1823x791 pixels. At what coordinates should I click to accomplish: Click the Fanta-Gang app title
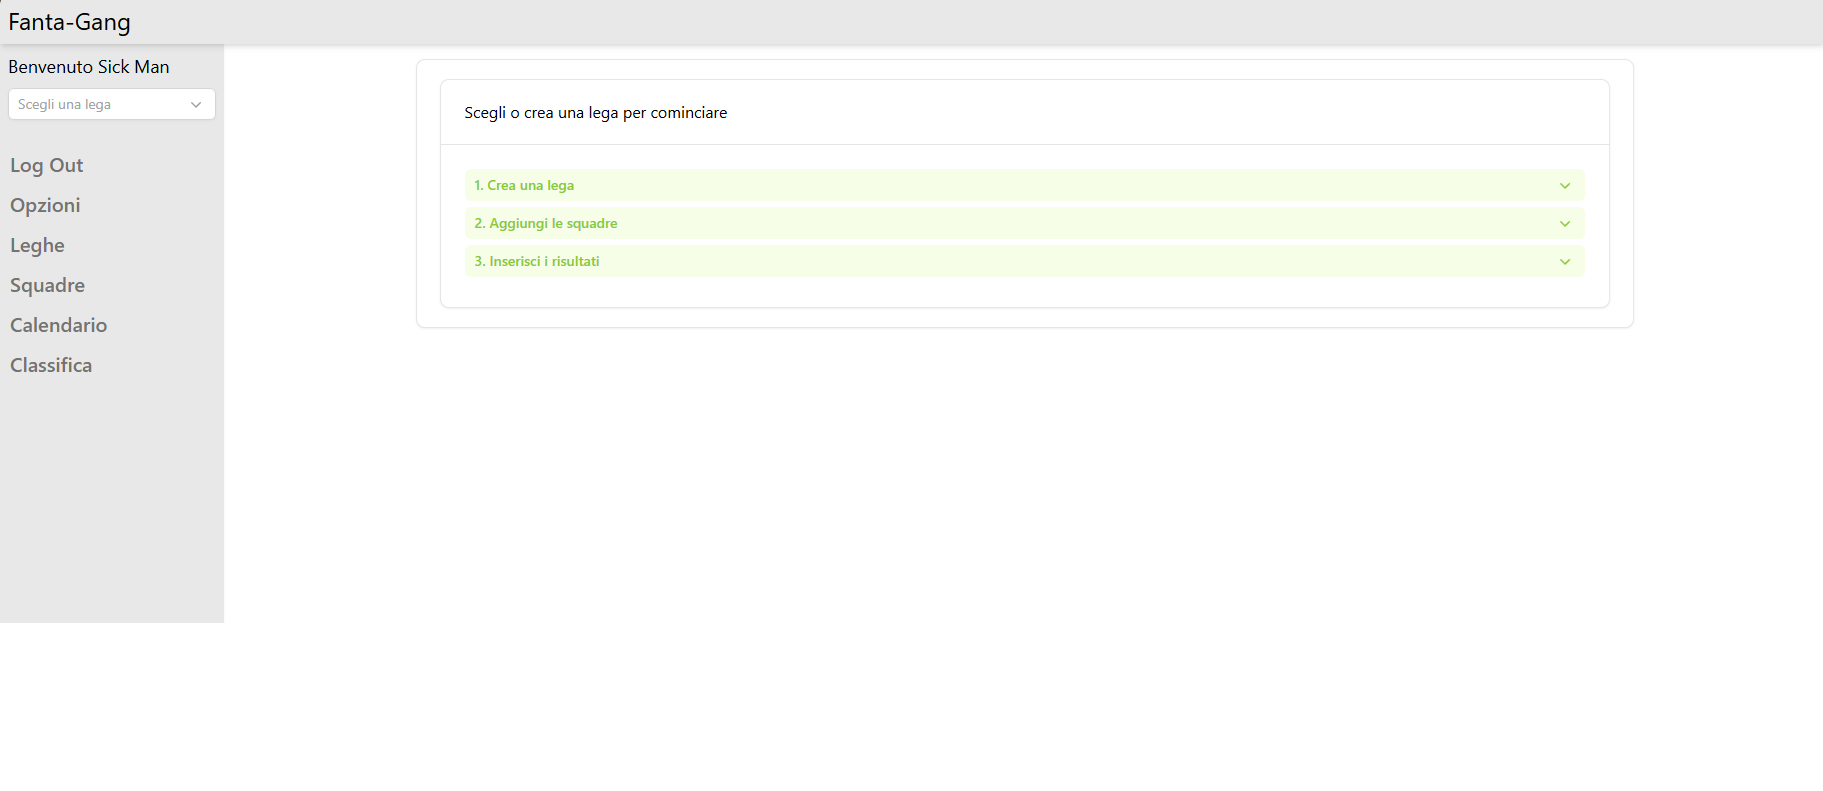pos(70,22)
